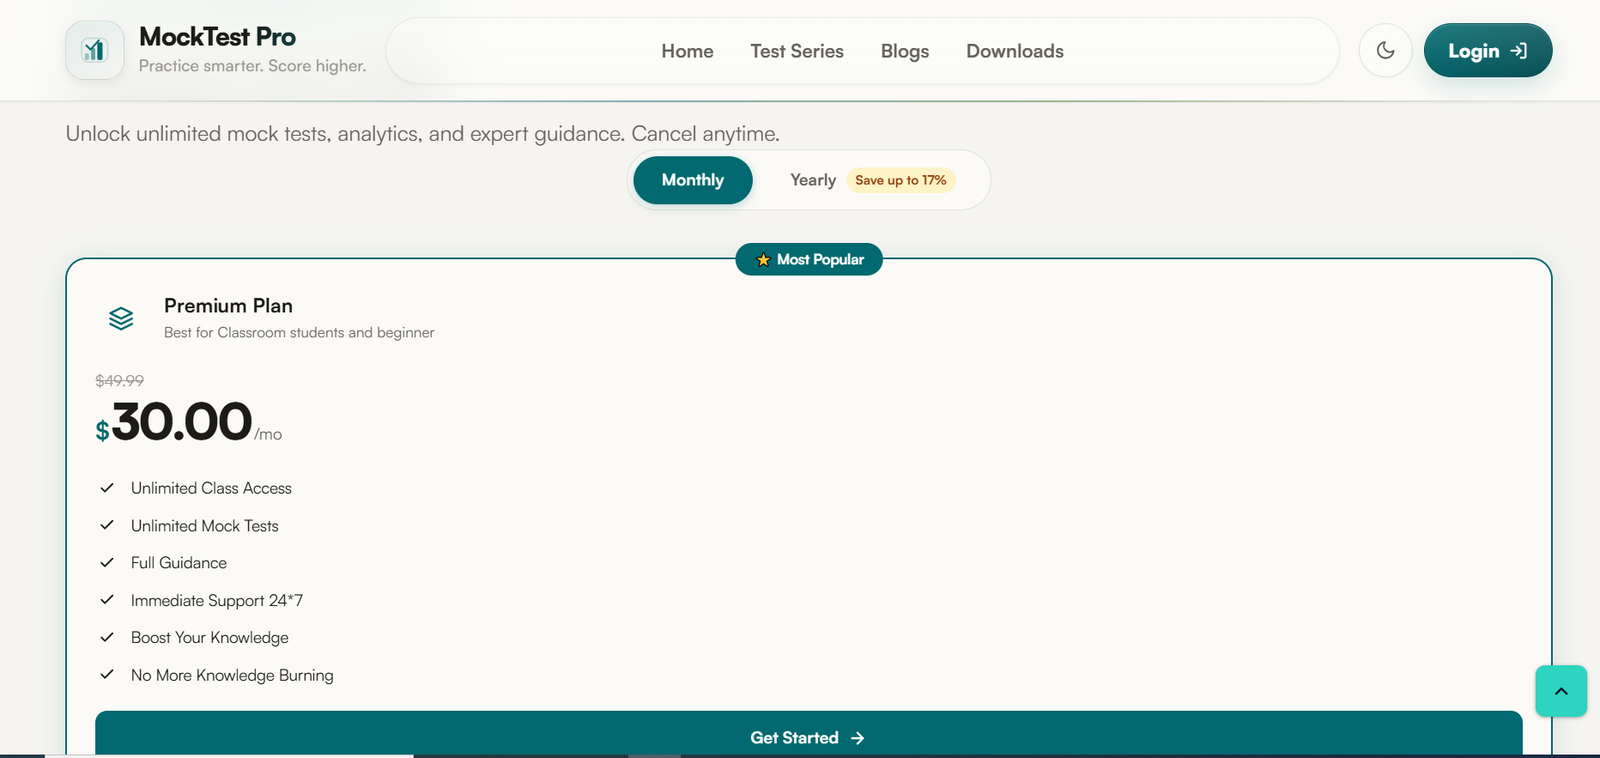Click the Login button
This screenshot has width=1600, height=758.
[x=1488, y=50]
